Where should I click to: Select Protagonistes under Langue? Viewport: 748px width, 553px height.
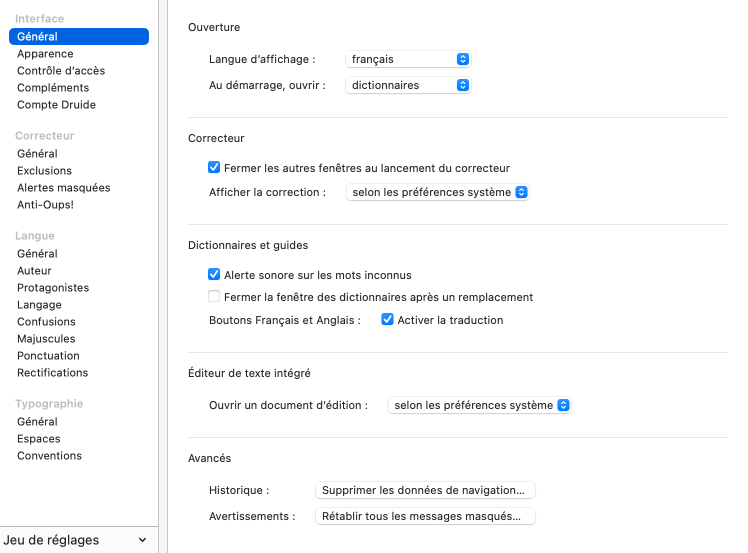click(53, 288)
